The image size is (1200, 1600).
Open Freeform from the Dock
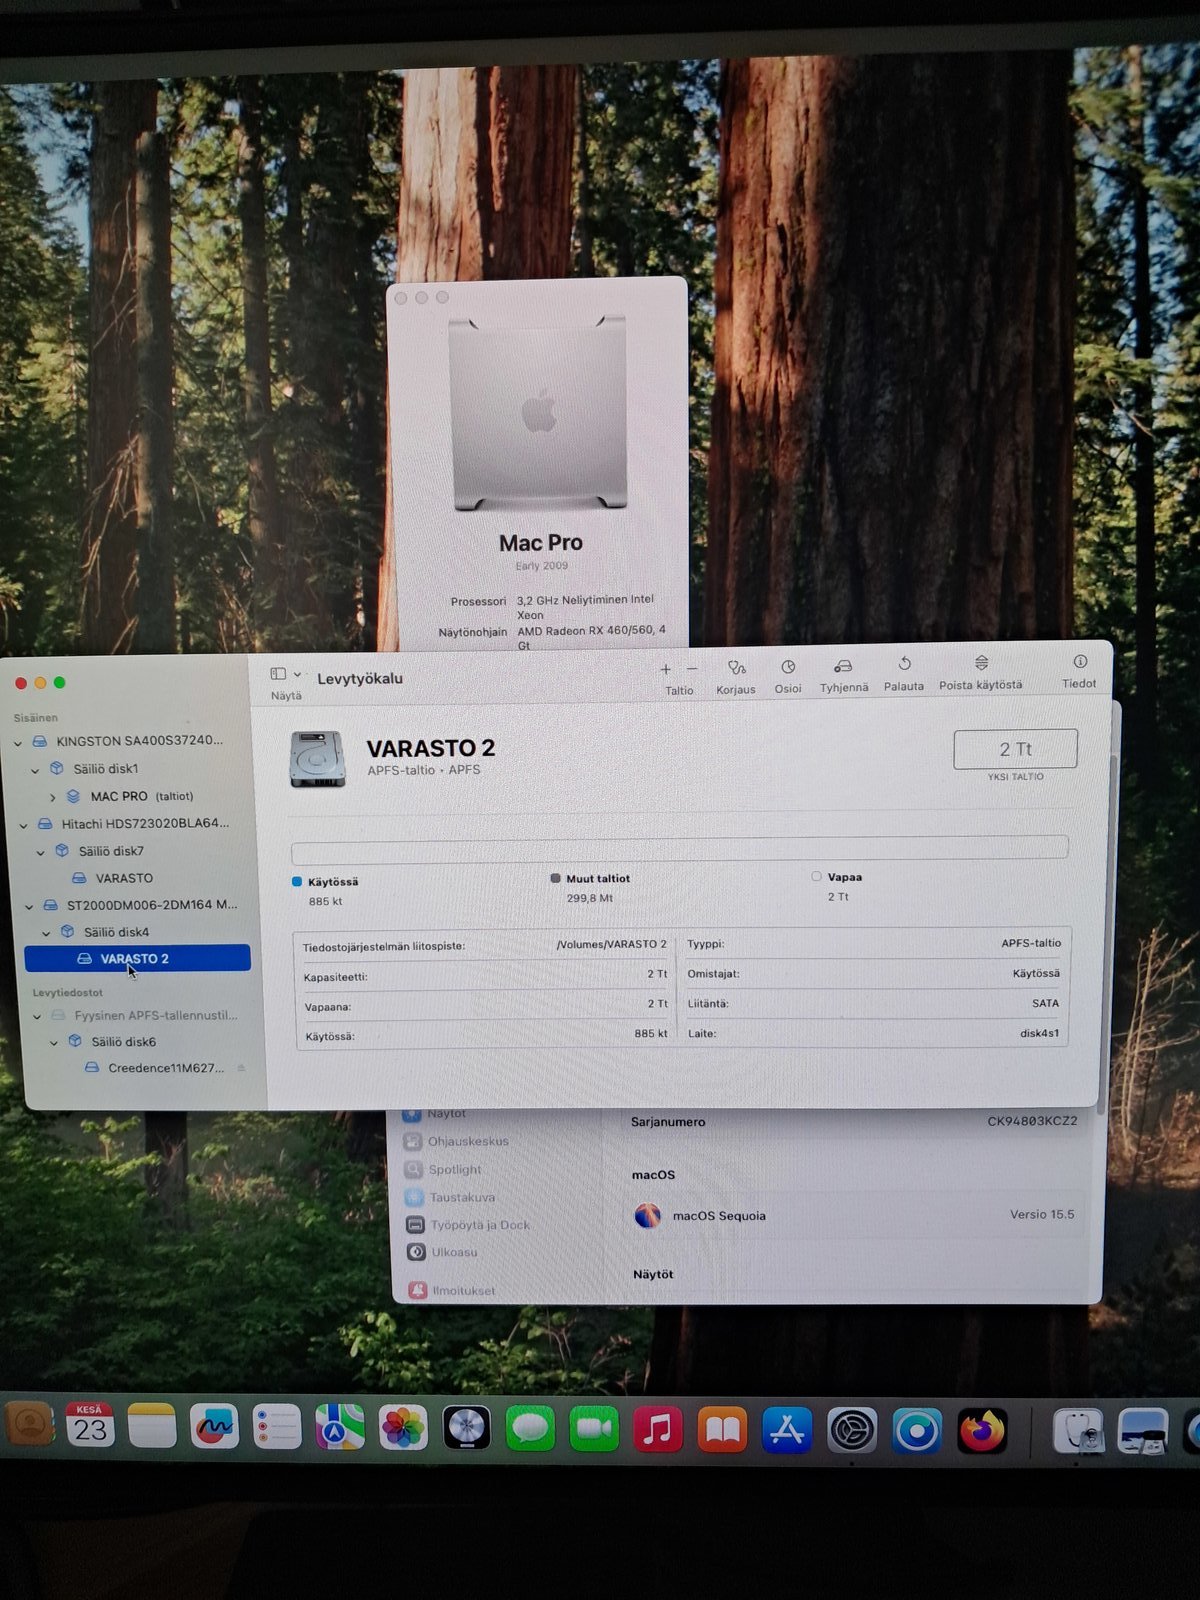pyautogui.click(x=214, y=1427)
